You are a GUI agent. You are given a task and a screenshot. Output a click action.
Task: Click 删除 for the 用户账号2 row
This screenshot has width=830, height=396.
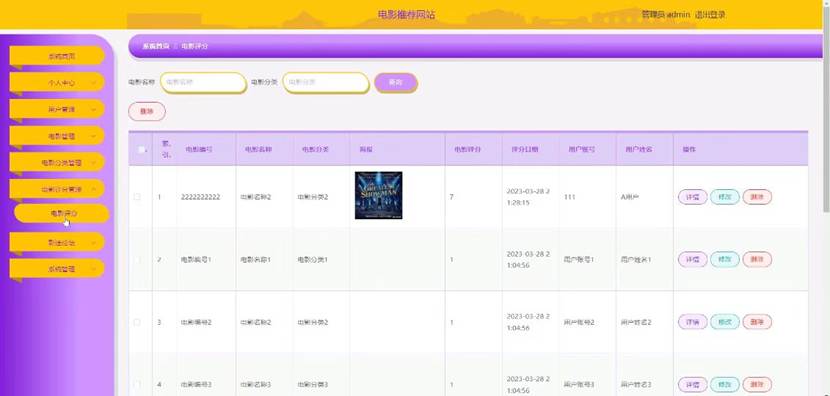[757, 322]
